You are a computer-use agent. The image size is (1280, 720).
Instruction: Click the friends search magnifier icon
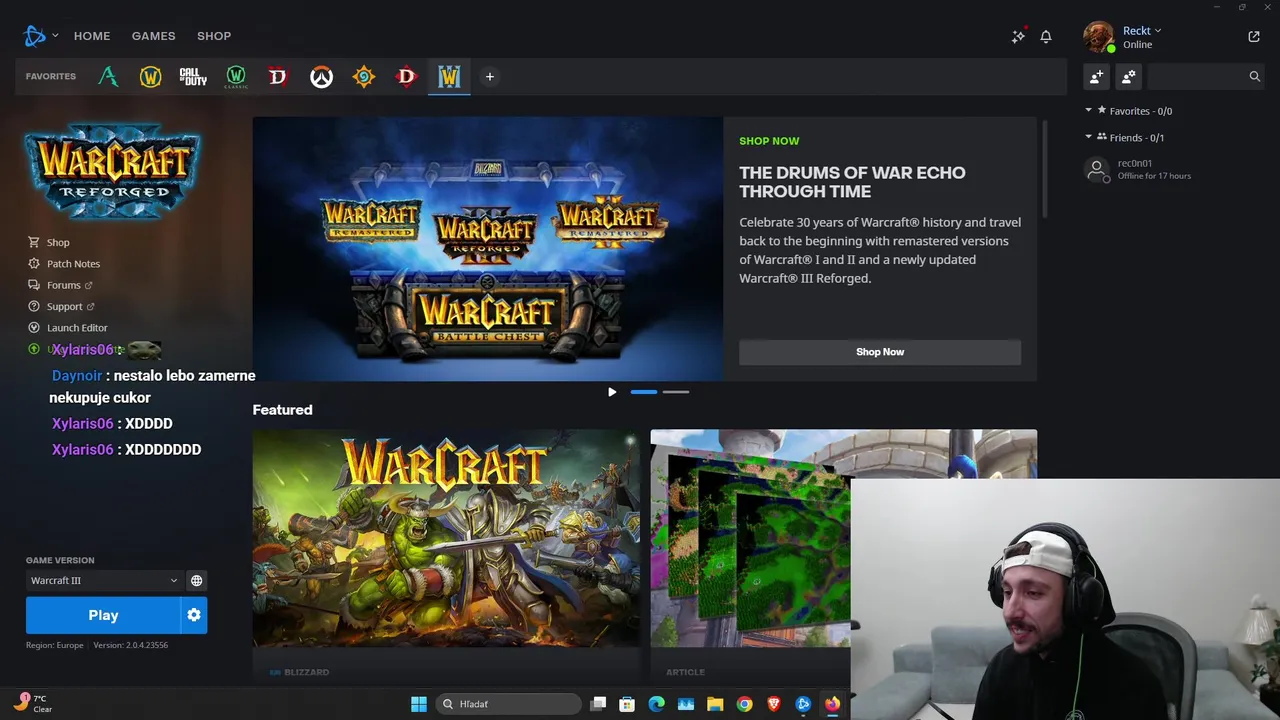(1254, 76)
